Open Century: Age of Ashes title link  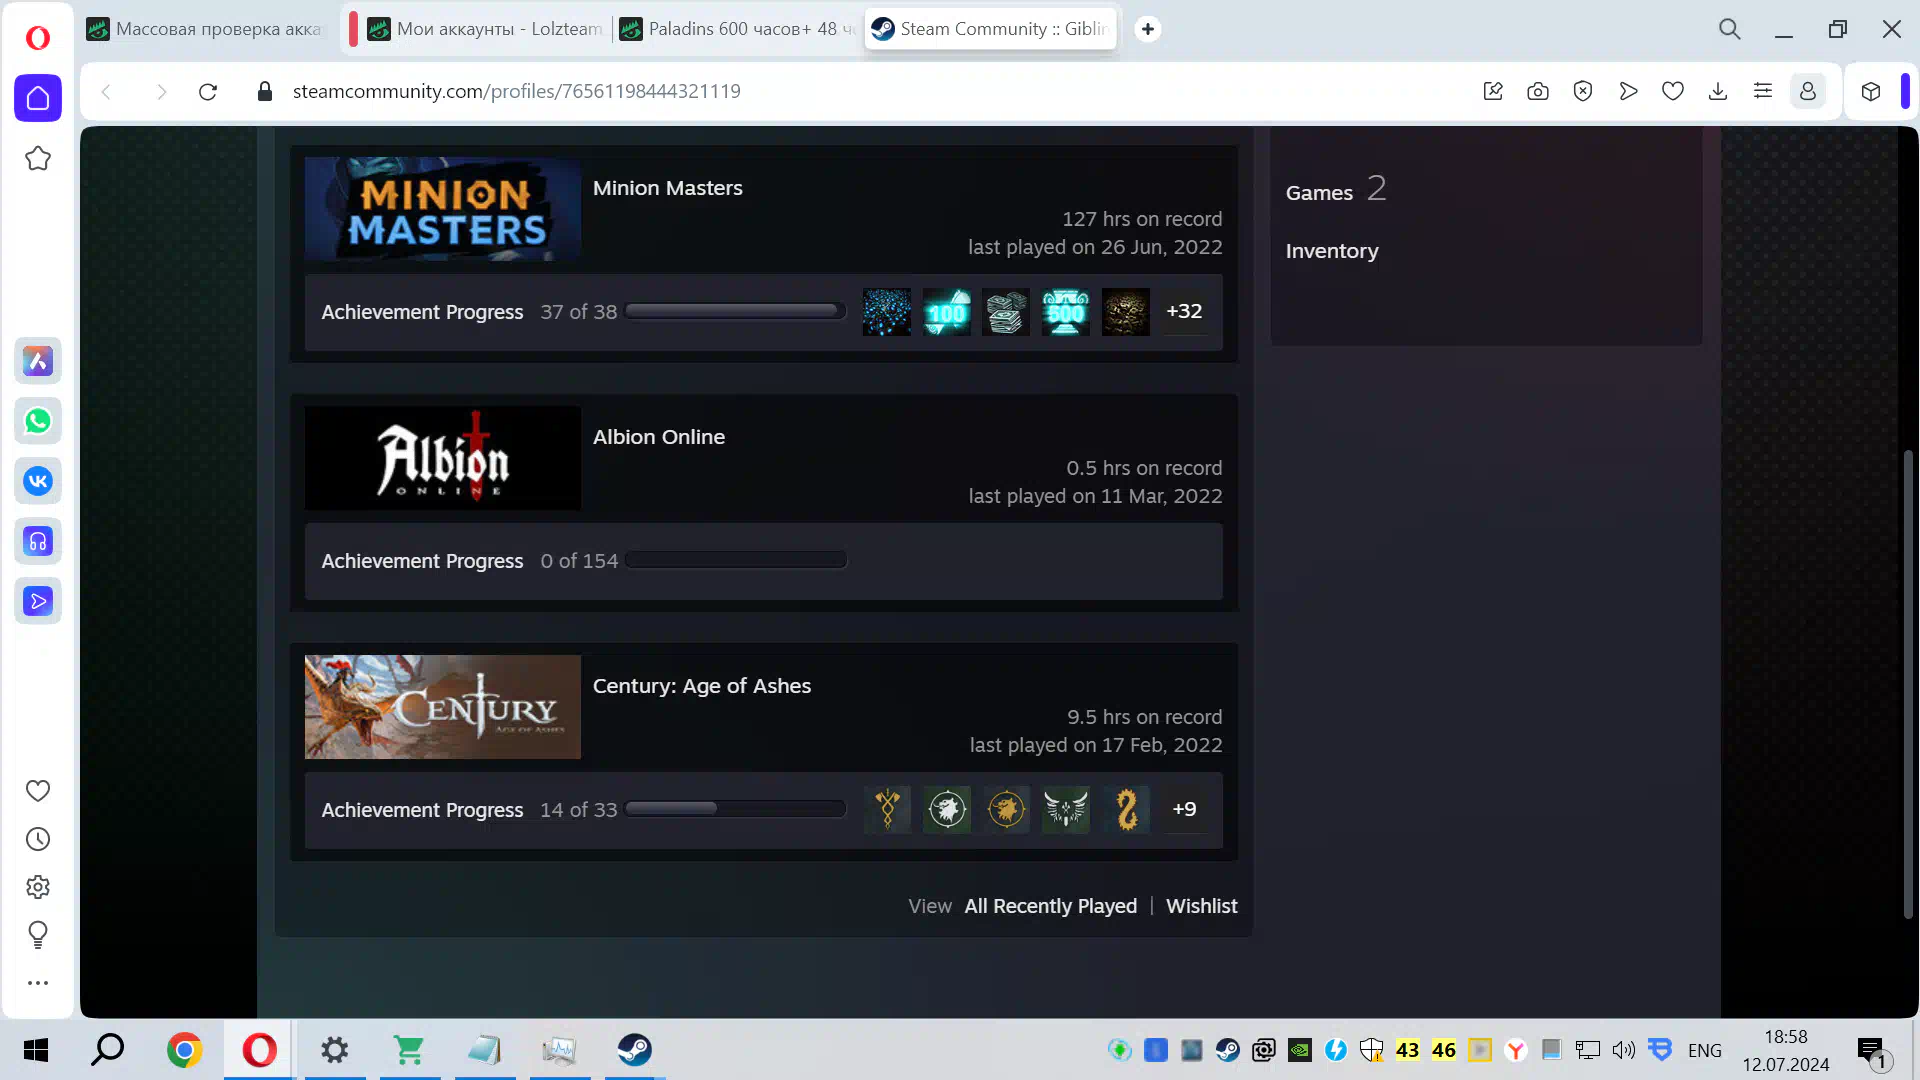coord(702,686)
